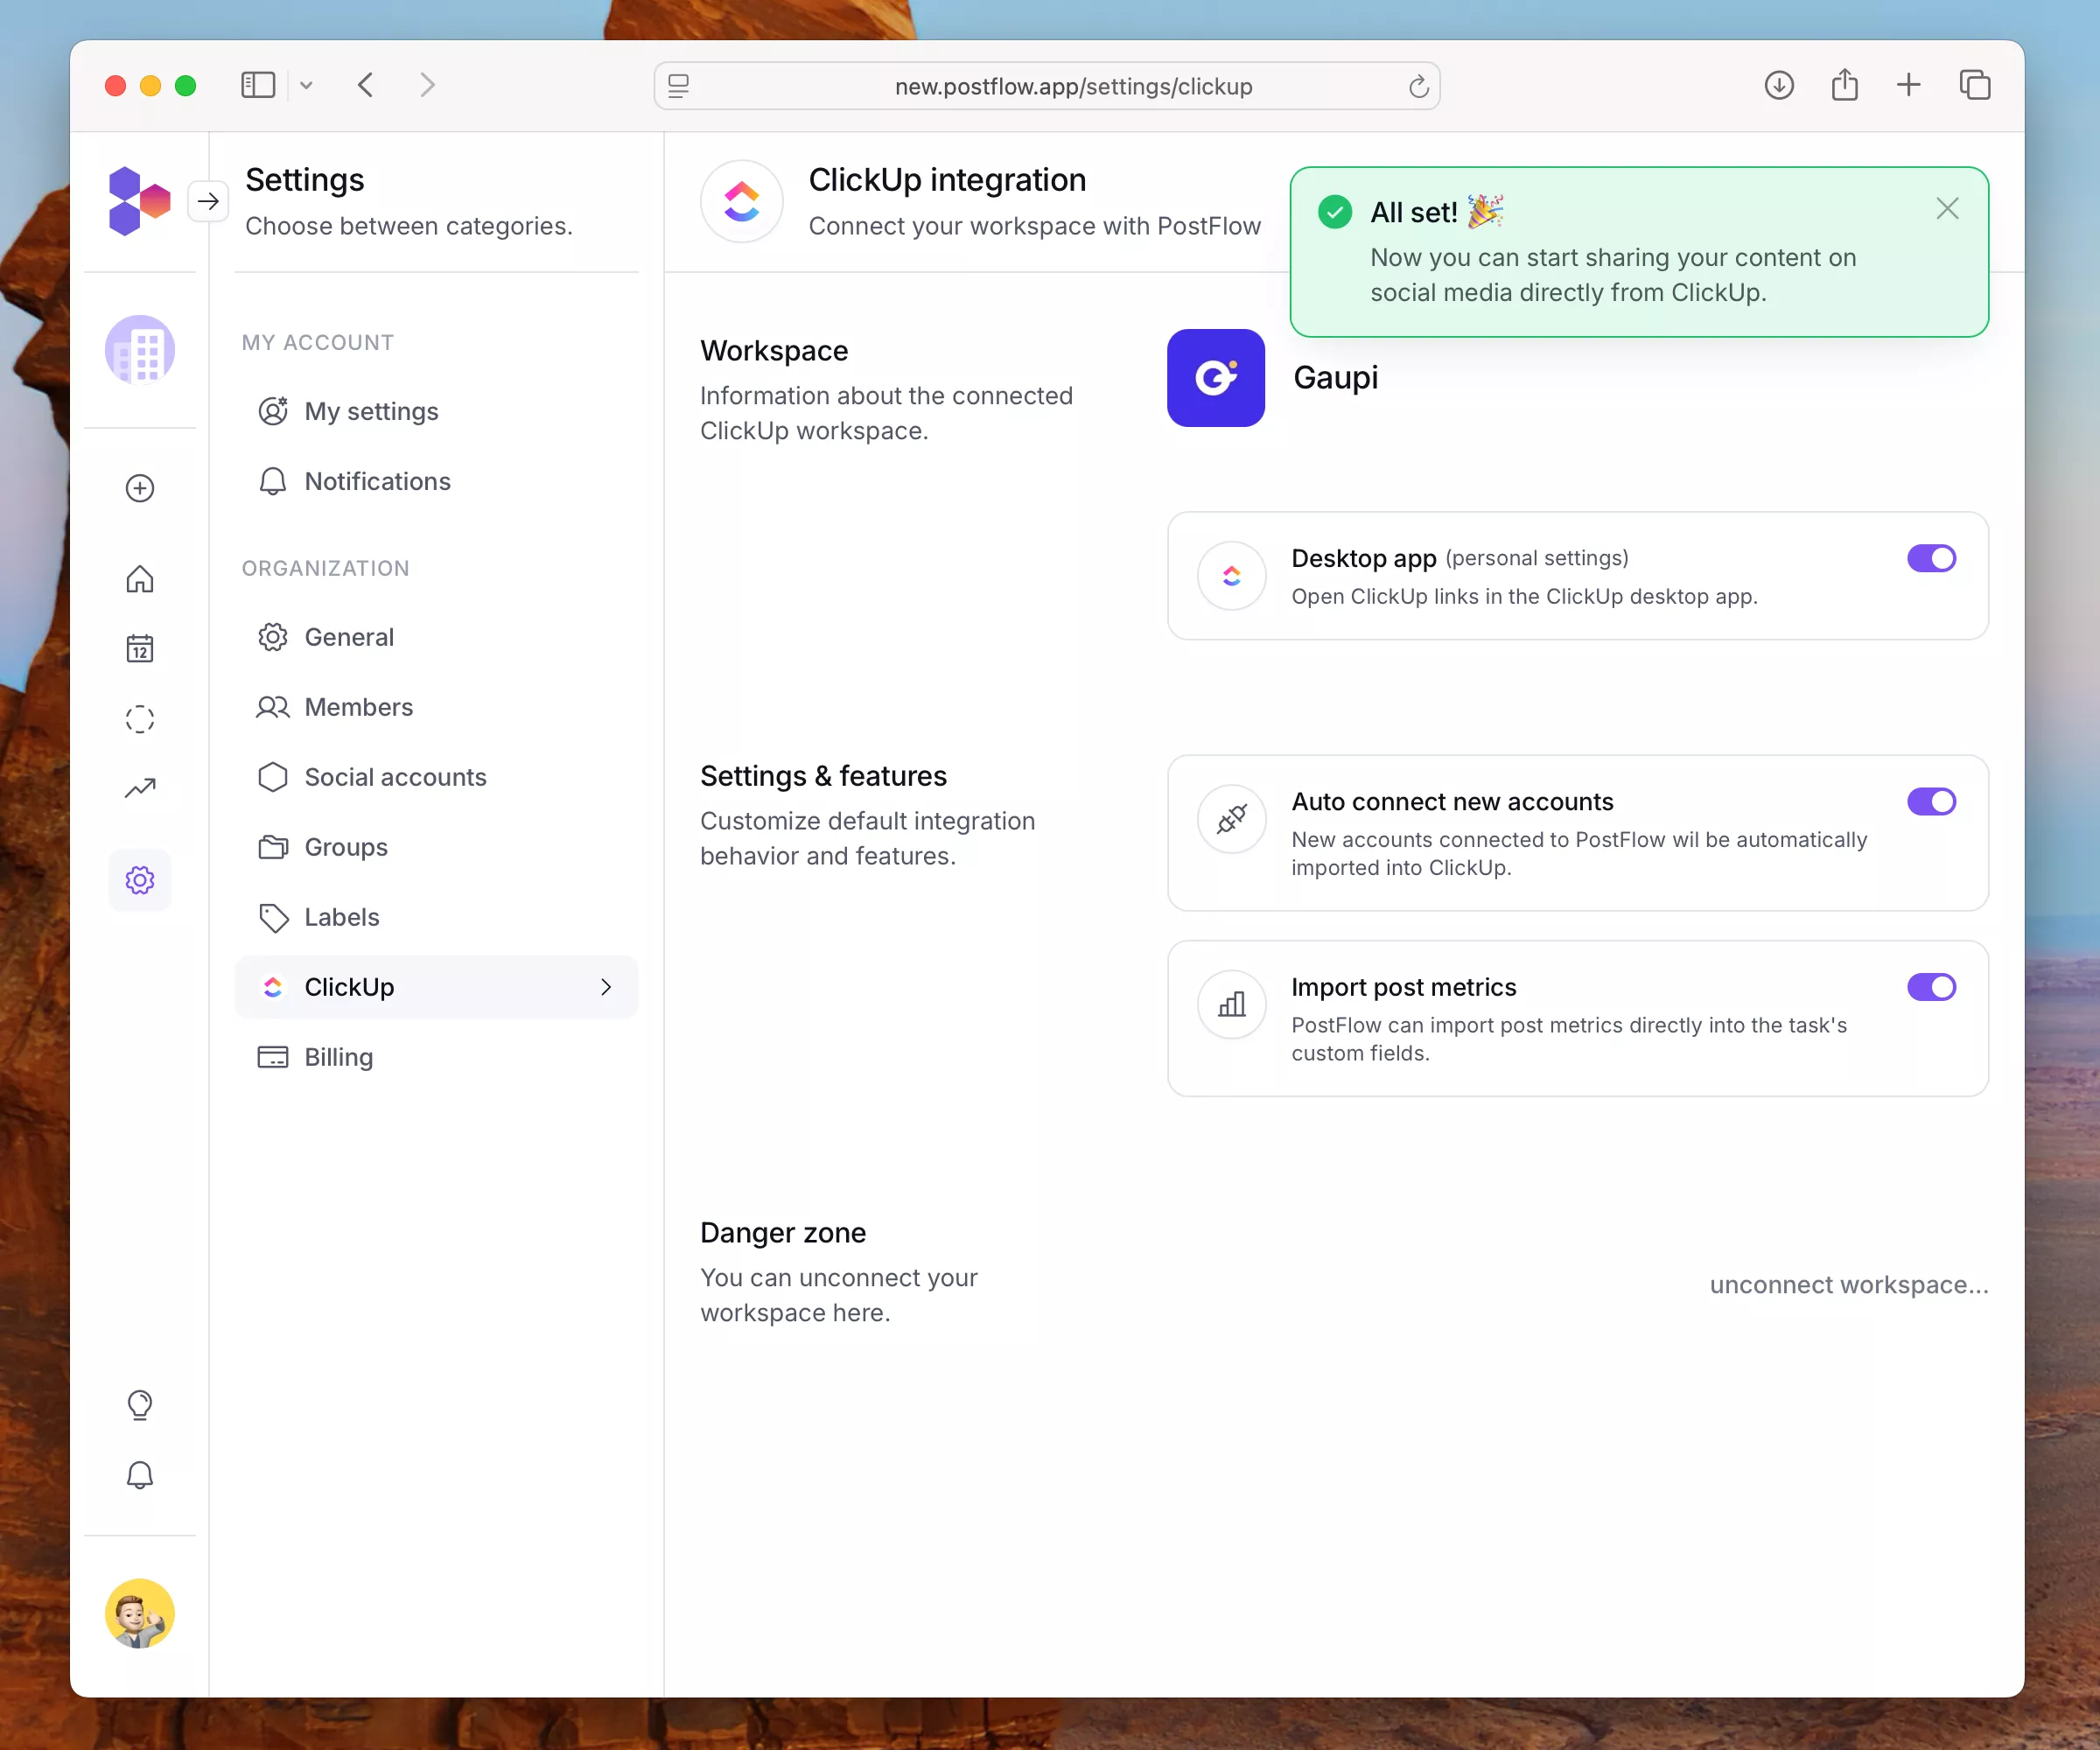
Task: Click the user profile avatar
Action: point(140,1614)
